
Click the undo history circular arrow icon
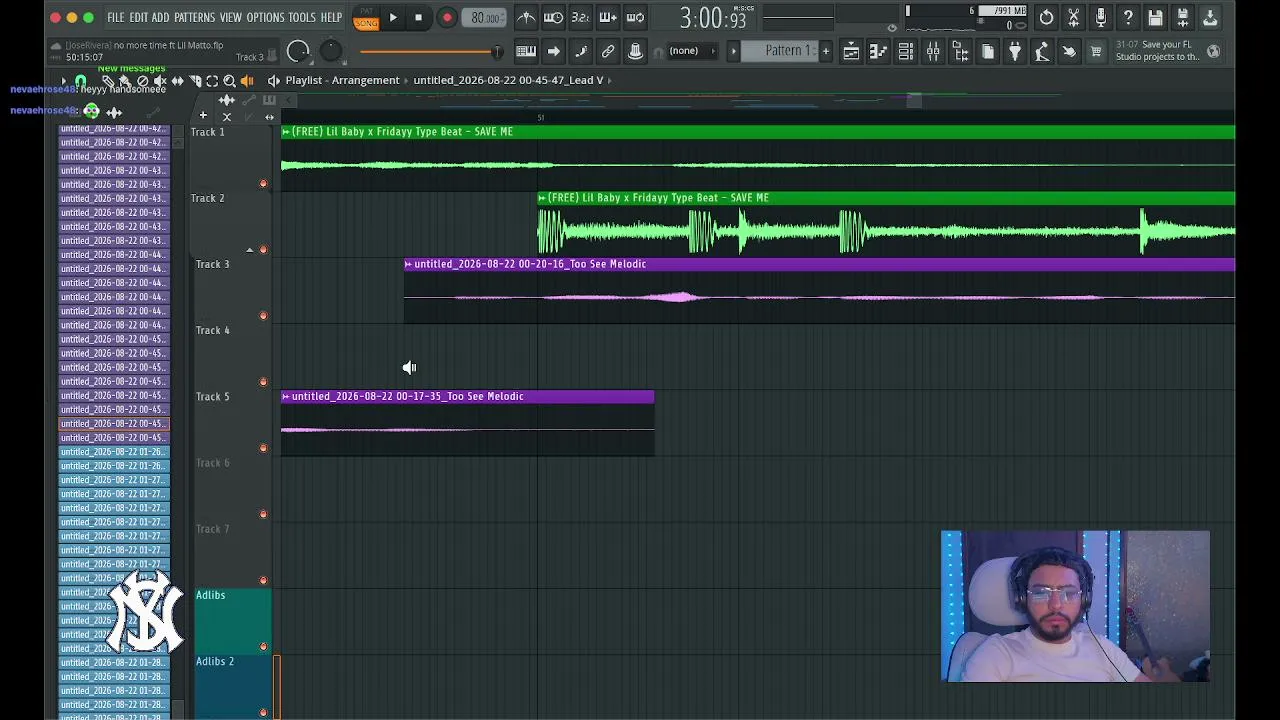coord(1046,17)
